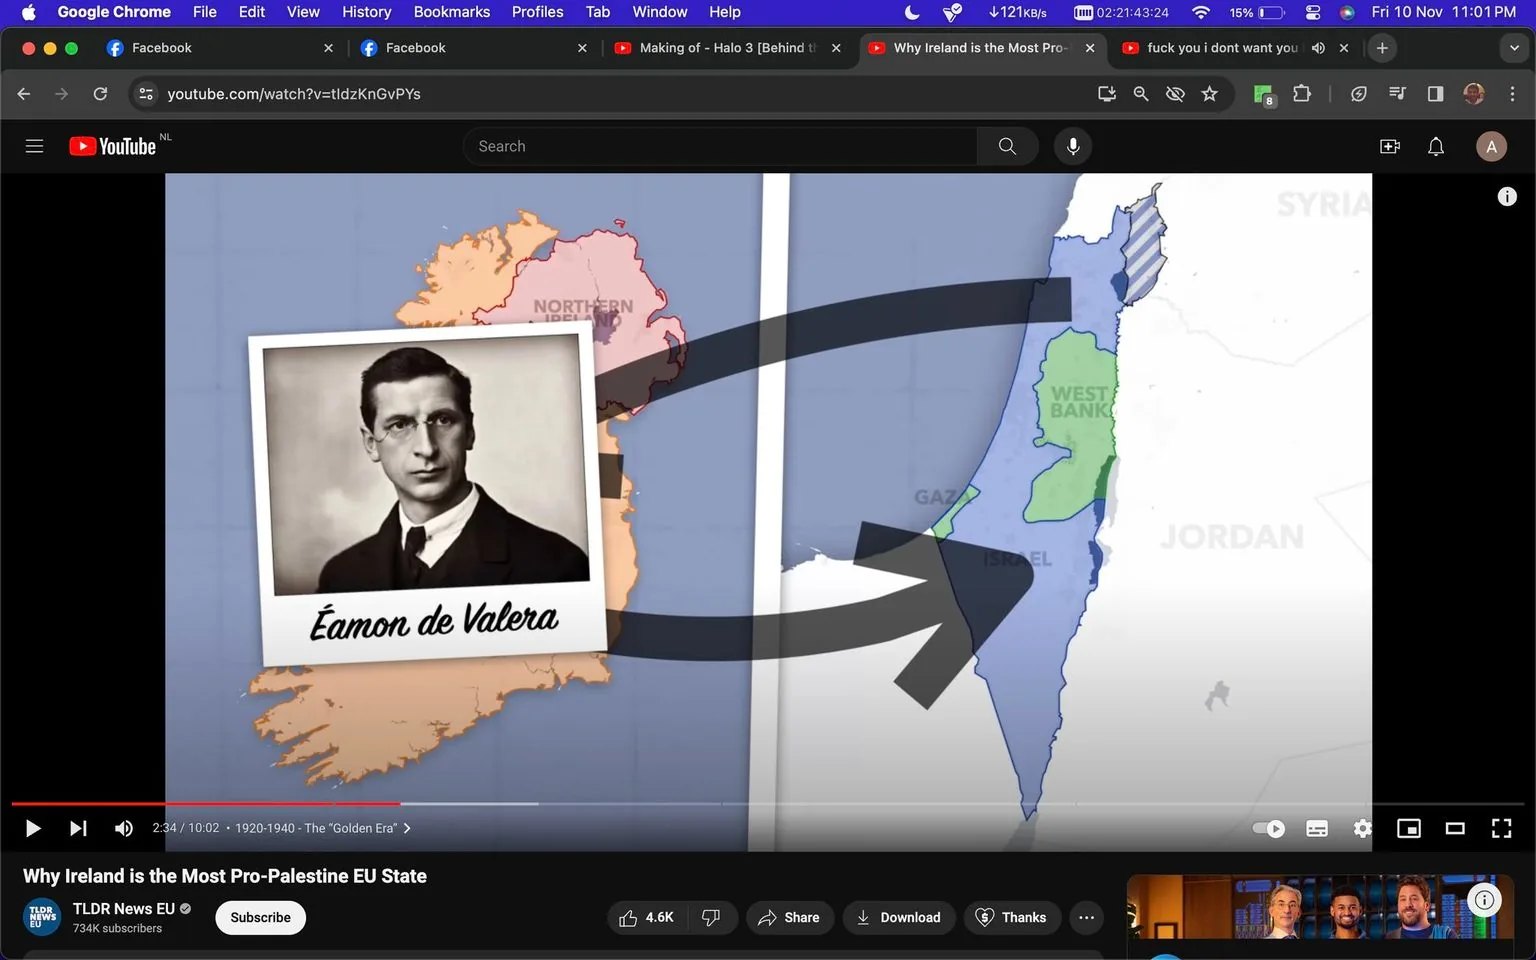Viewport: 1536px width, 960px height.
Task: Start a voice search with the microphone icon
Action: point(1072,145)
